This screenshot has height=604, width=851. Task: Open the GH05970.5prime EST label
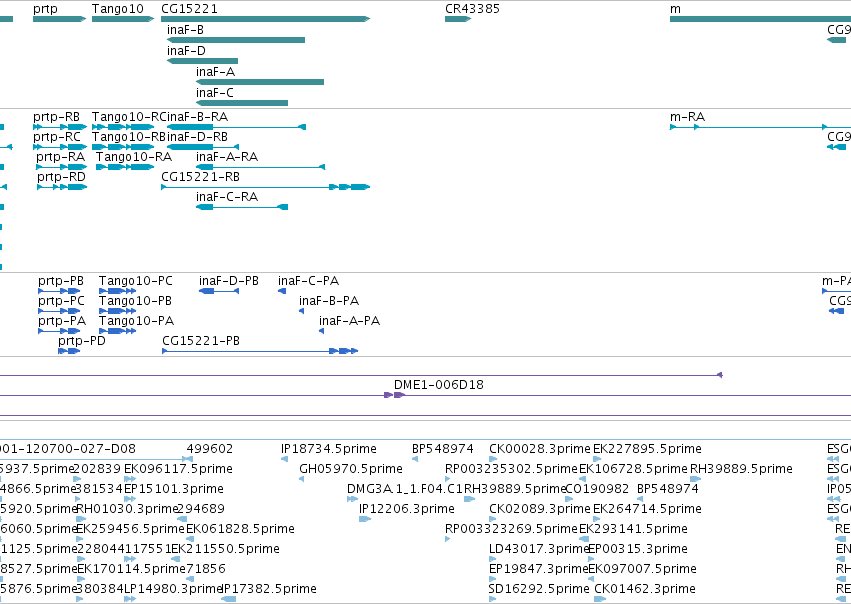[351, 469]
